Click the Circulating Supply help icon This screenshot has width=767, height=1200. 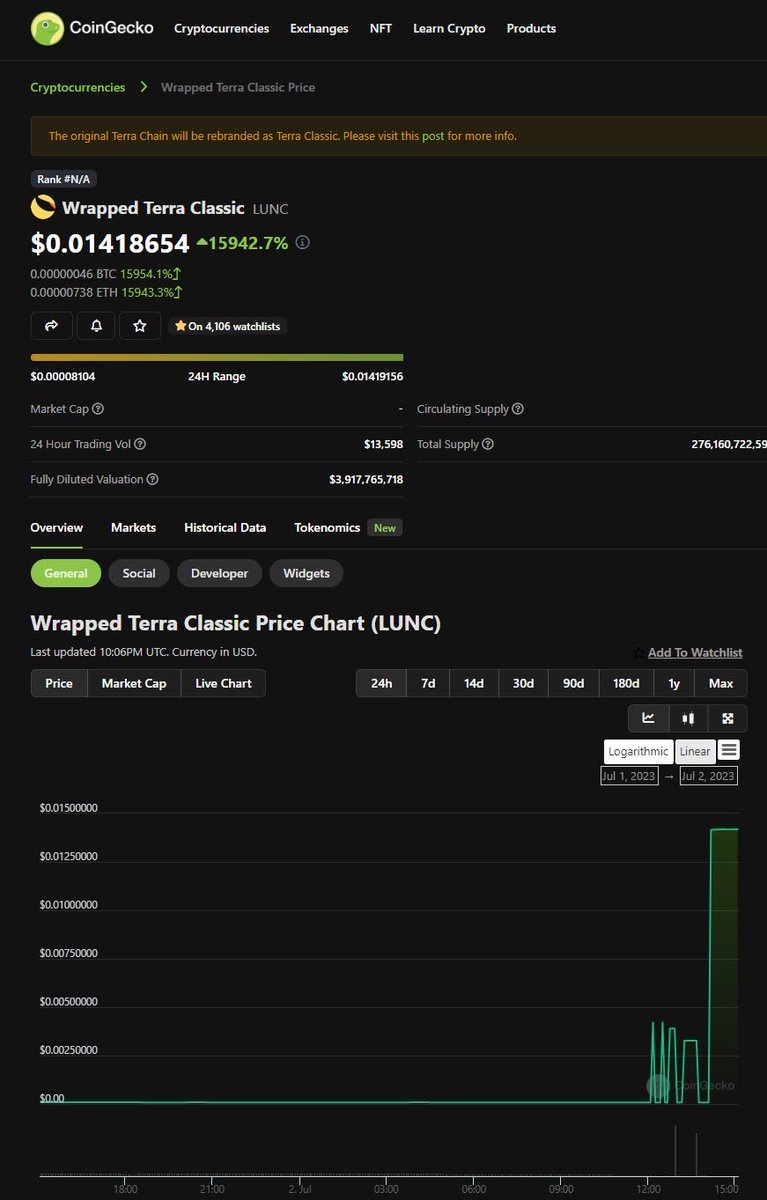pyautogui.click(x=518, y=409)
